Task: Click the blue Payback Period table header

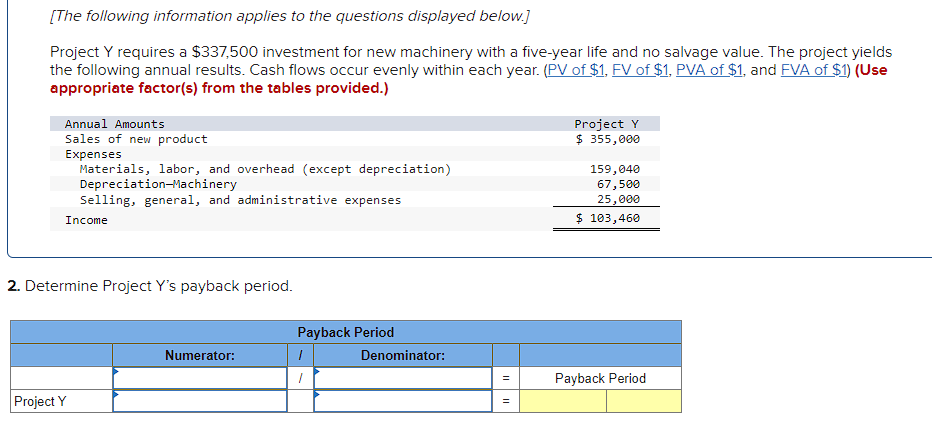Action: pos(346,332)
